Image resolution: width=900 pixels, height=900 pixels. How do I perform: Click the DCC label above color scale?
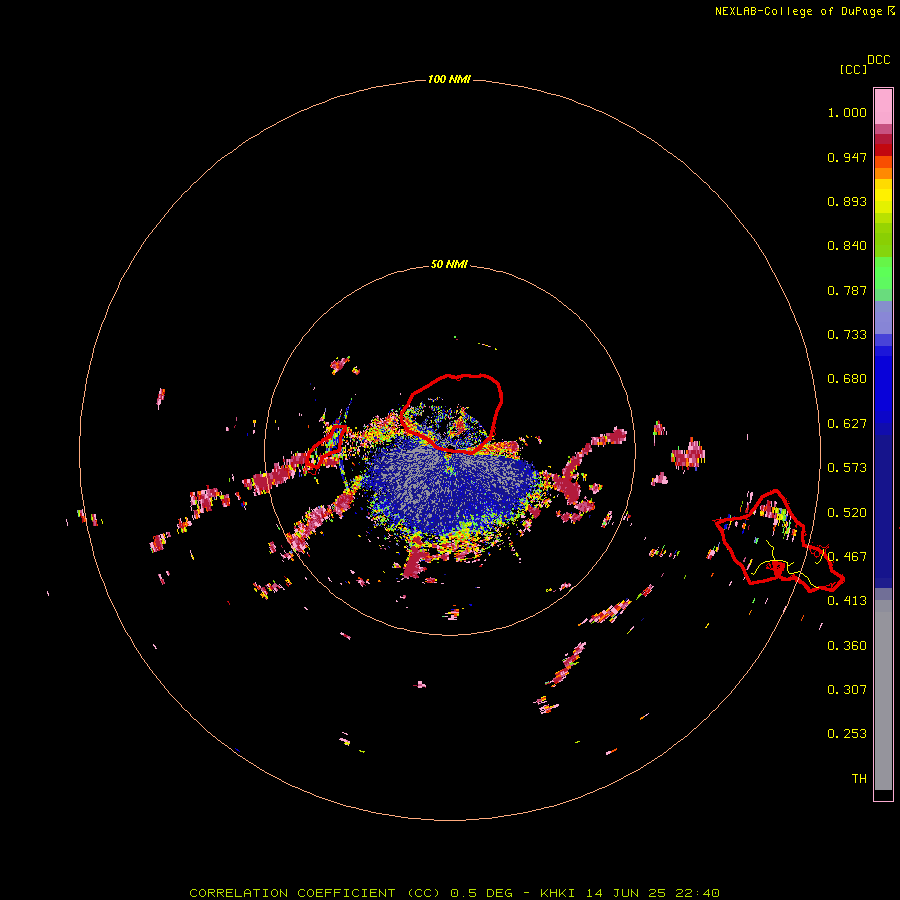[878, 60]
